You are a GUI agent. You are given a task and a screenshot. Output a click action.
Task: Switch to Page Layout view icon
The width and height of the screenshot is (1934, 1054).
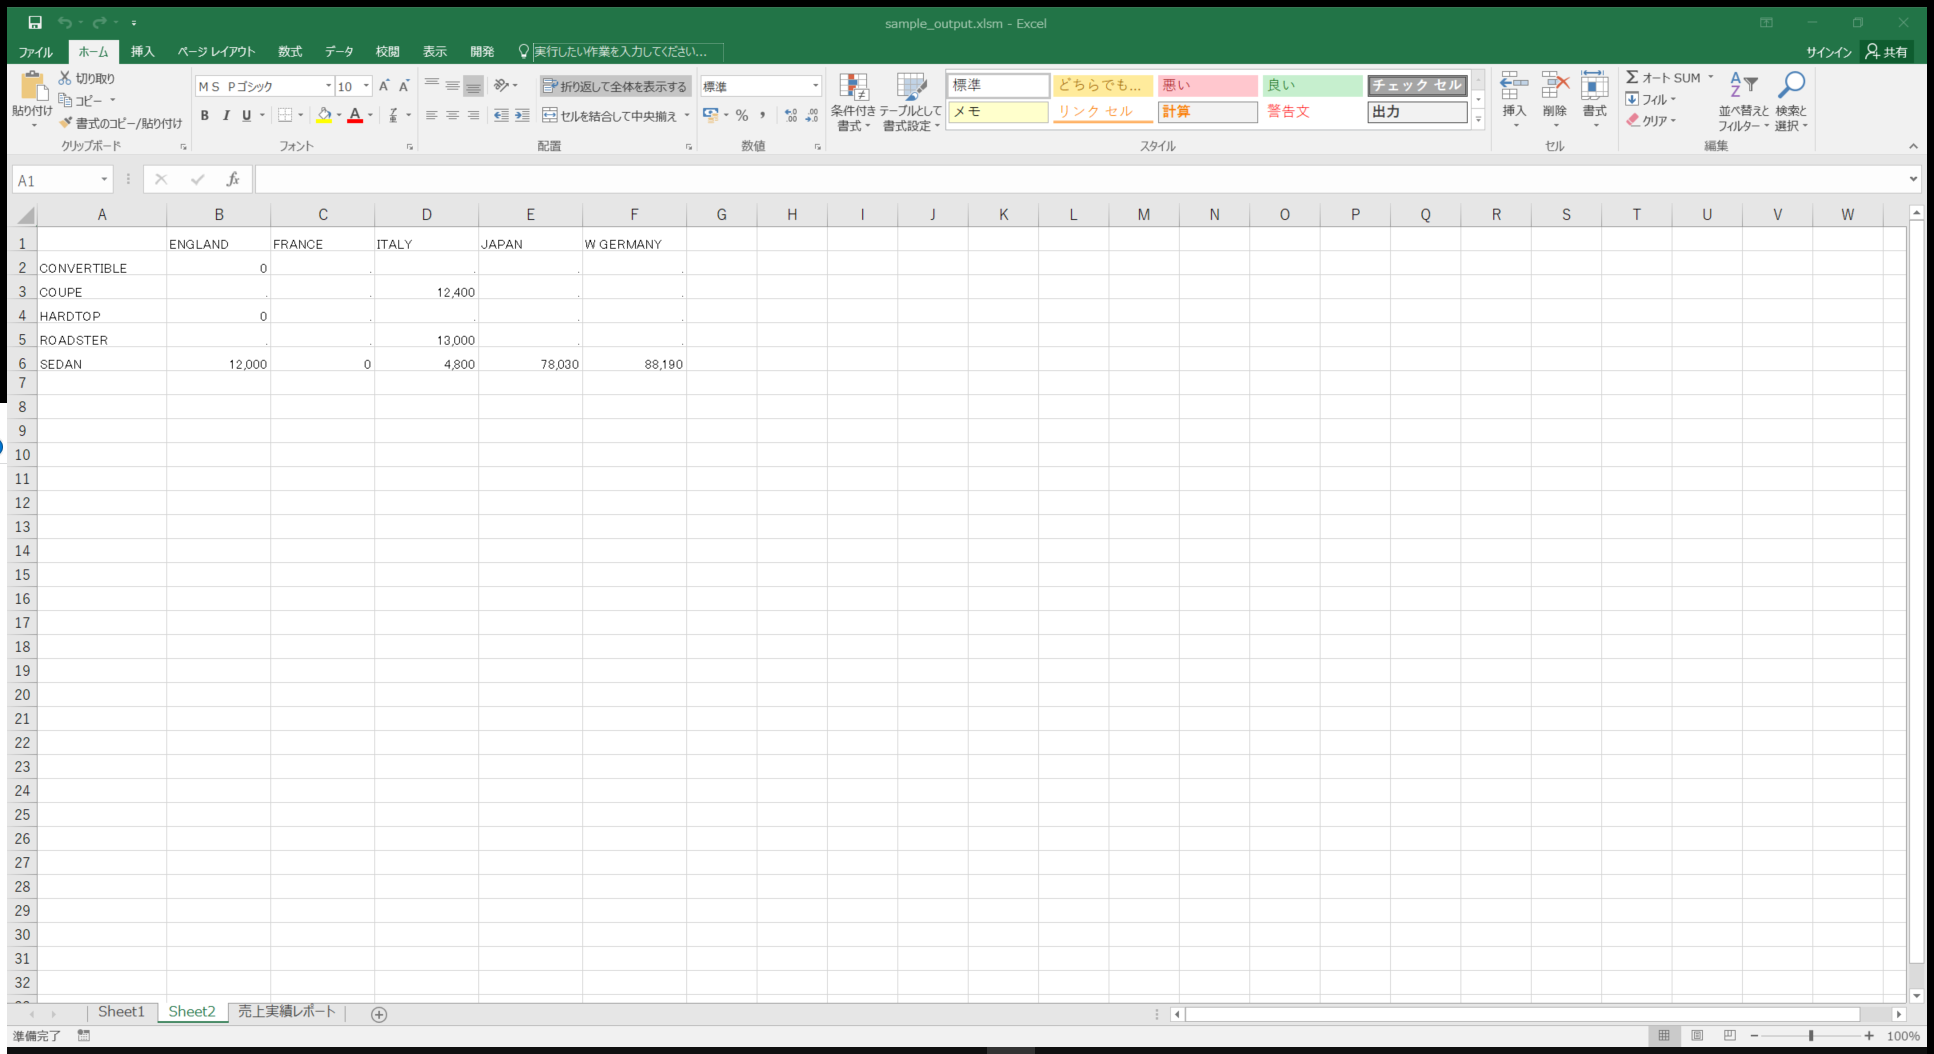pos(1697,1036)
